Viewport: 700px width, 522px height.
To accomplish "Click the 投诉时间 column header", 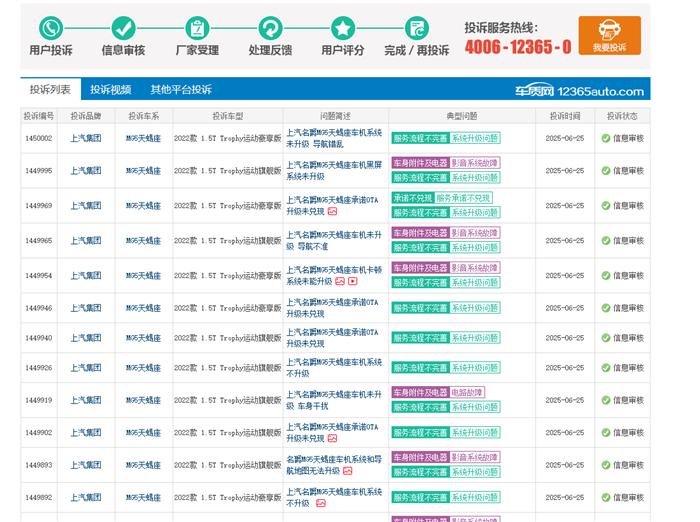I will (565, 116).
